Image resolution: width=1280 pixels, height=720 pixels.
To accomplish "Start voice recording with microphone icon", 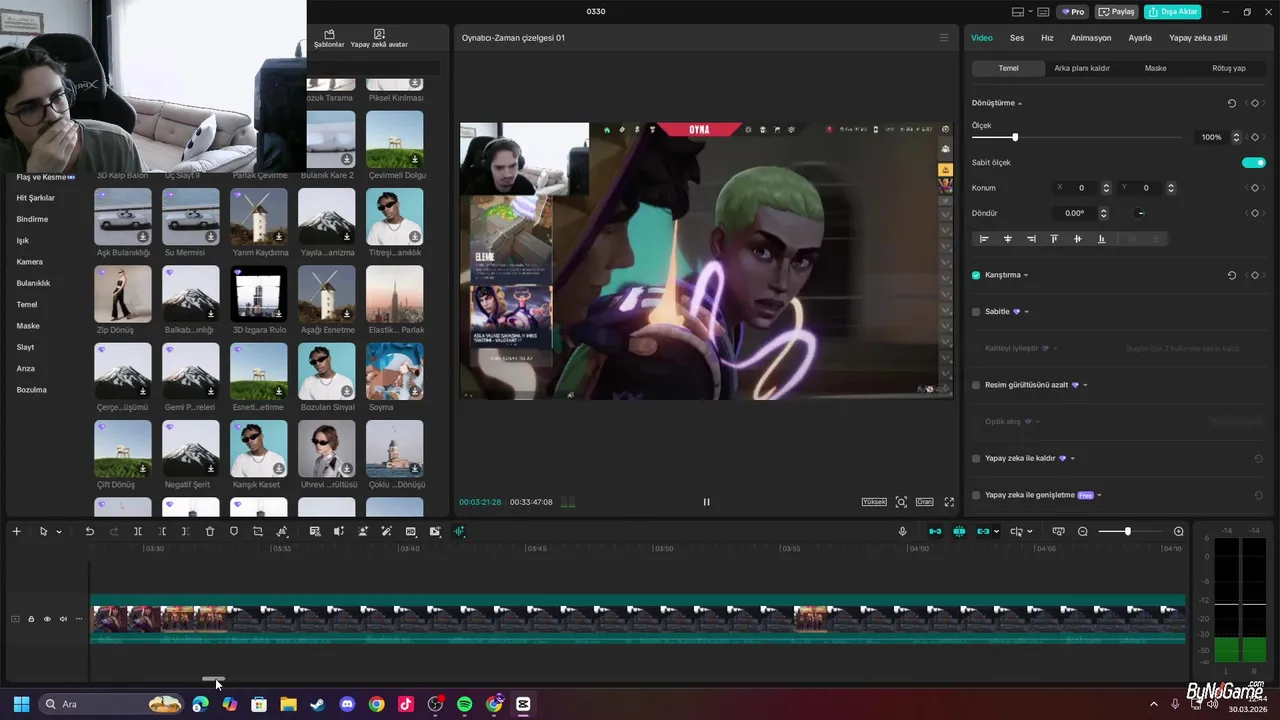I will (903, 531).
